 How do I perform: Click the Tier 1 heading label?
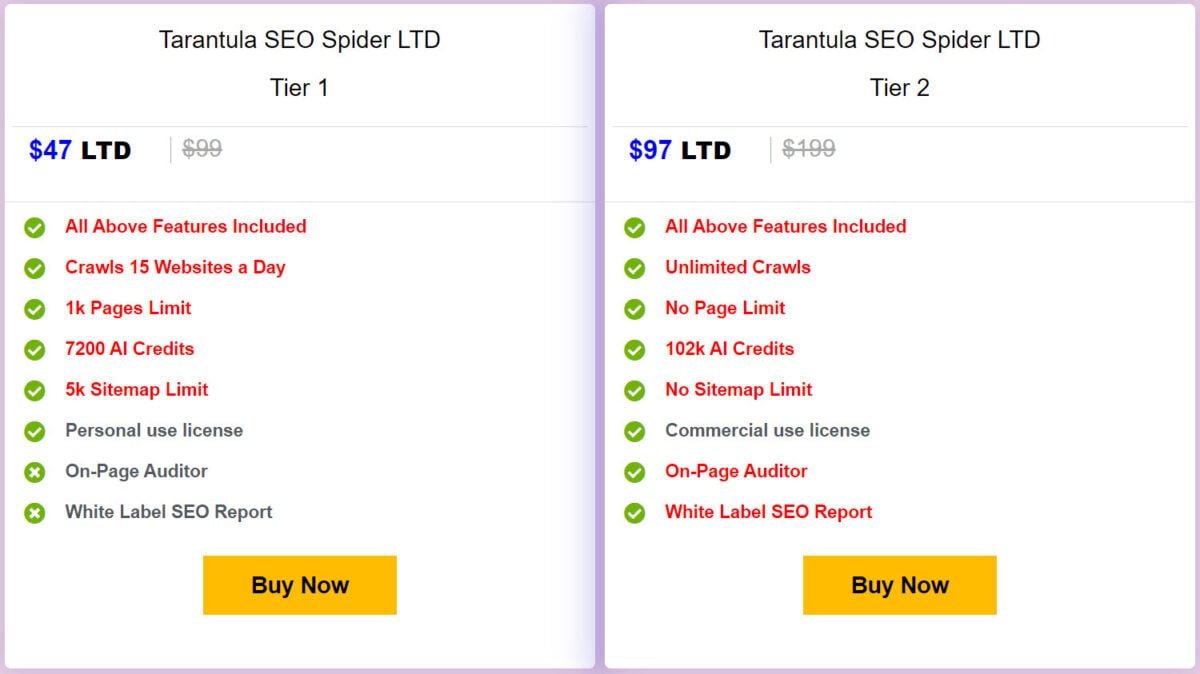coord(299,88)
